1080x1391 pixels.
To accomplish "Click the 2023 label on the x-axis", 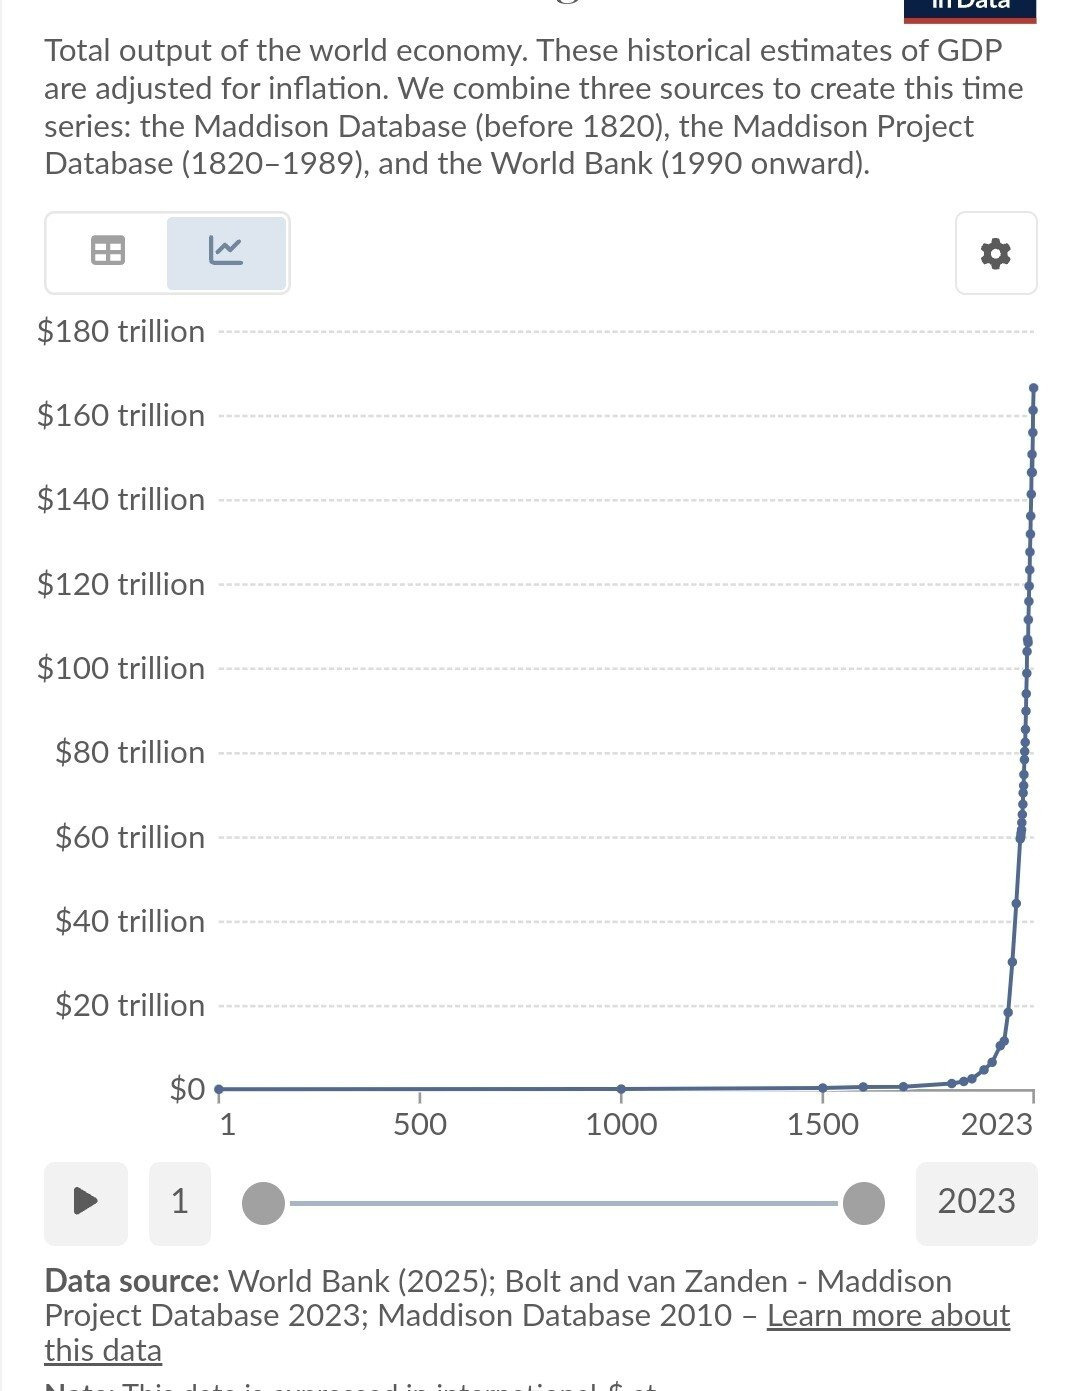I will point(996,1124).
